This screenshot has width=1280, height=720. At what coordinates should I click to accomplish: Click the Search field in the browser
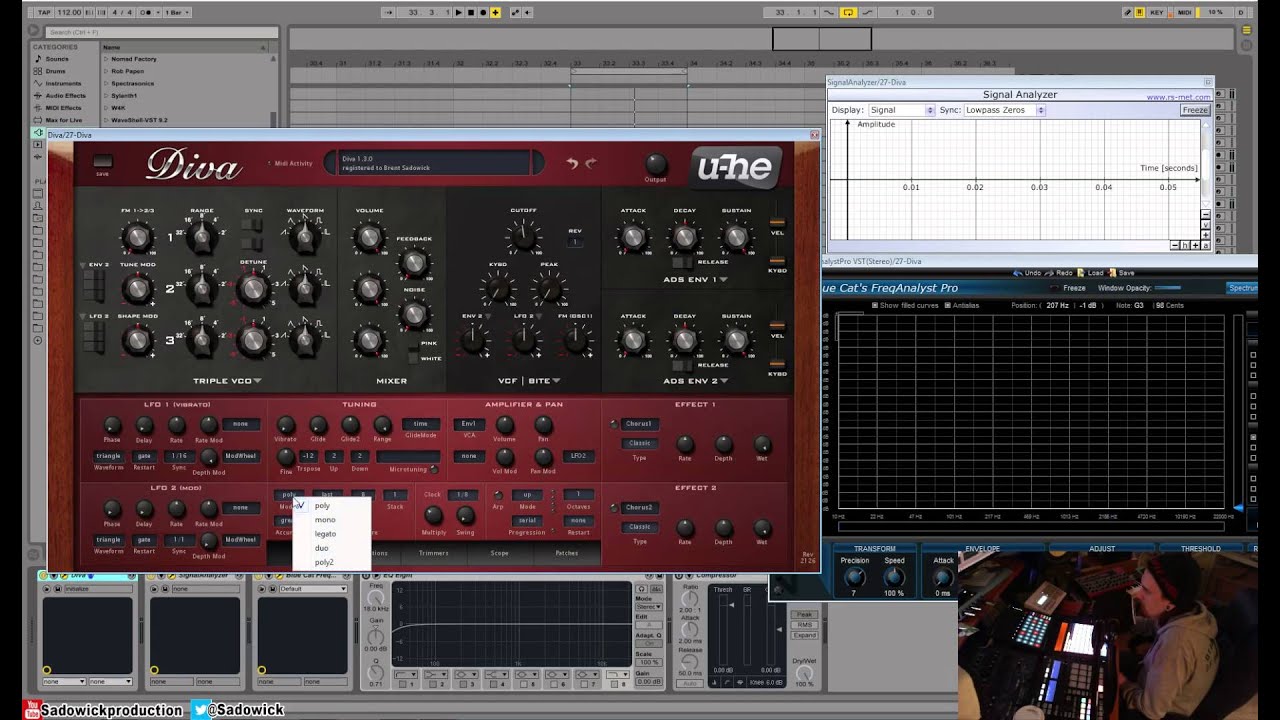[x=160, y=32]
